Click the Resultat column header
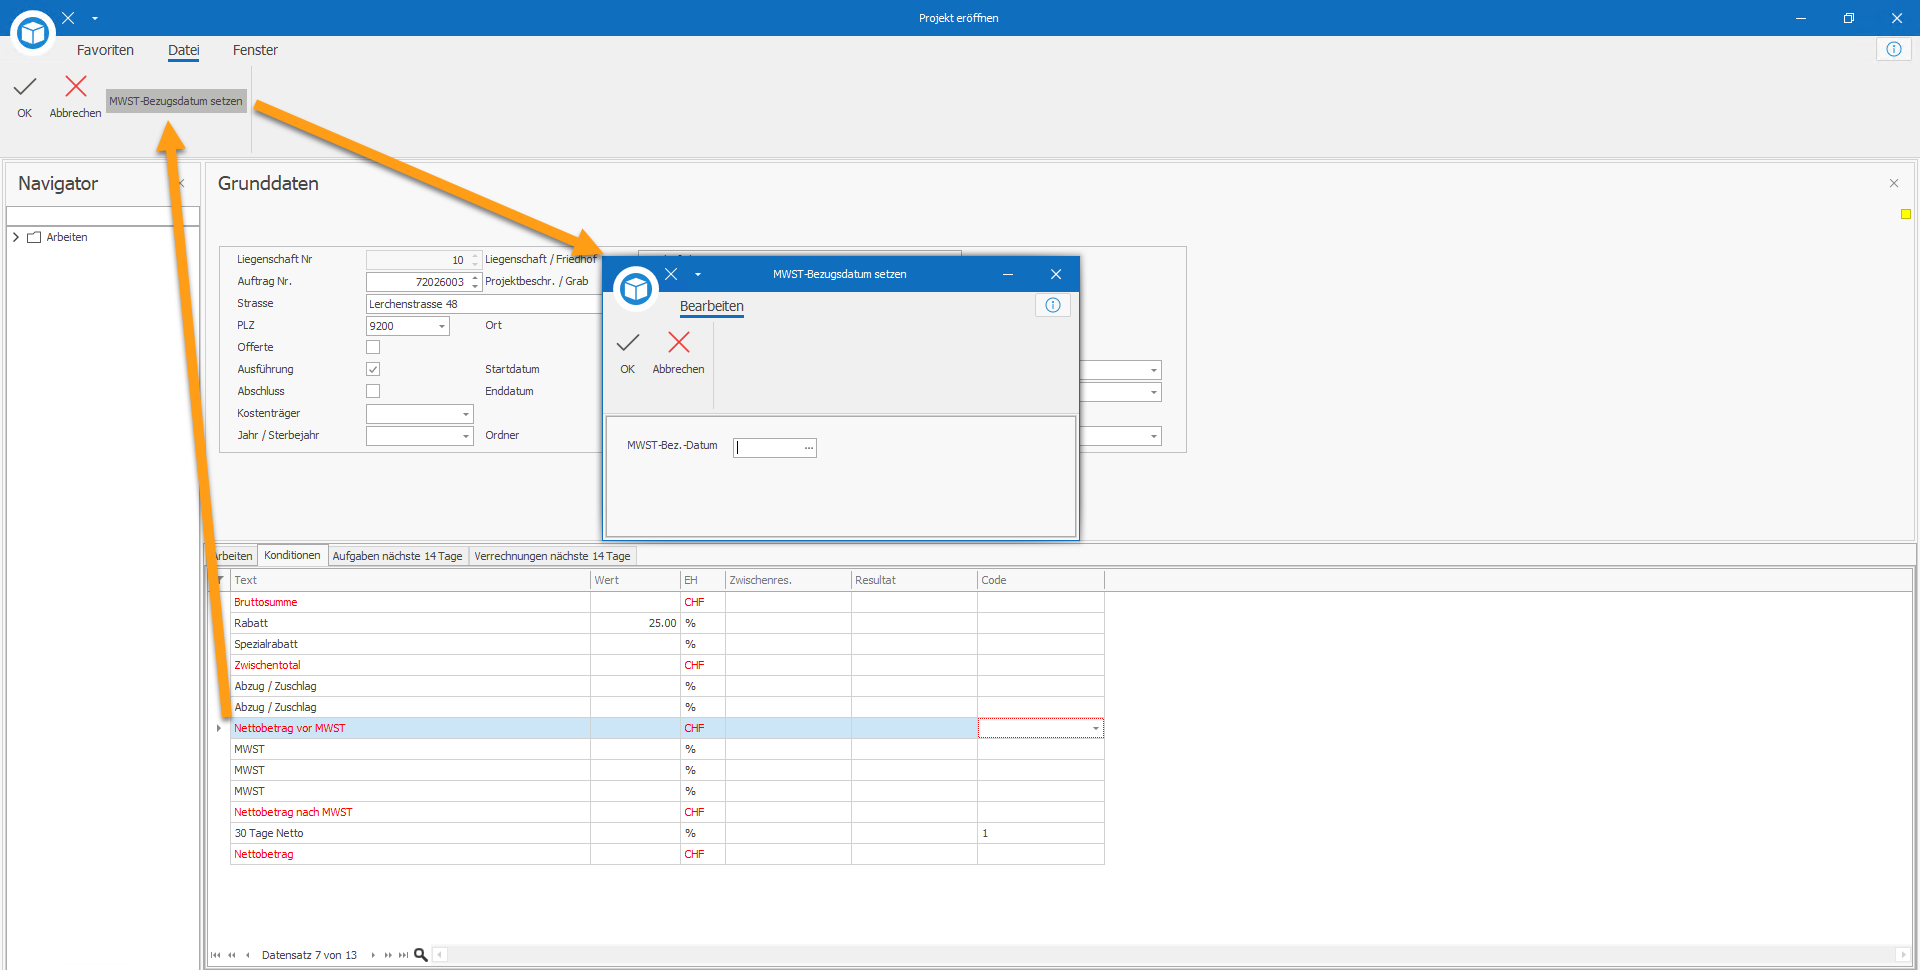Image resolution: width=1920 pixels, height=970 pixels. [914, 580]
